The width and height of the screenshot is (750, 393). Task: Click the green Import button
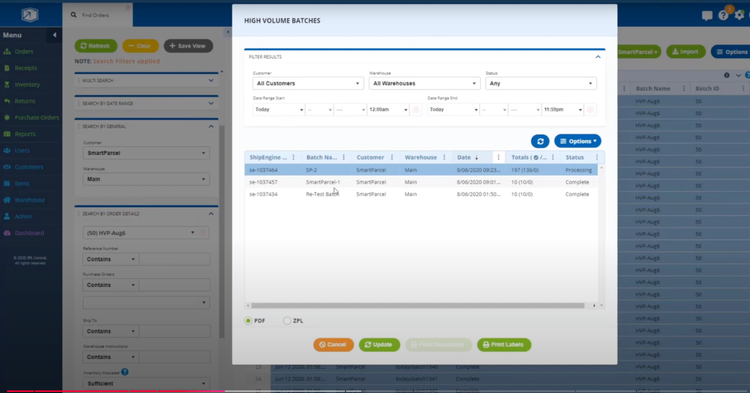tap(685, 52)
